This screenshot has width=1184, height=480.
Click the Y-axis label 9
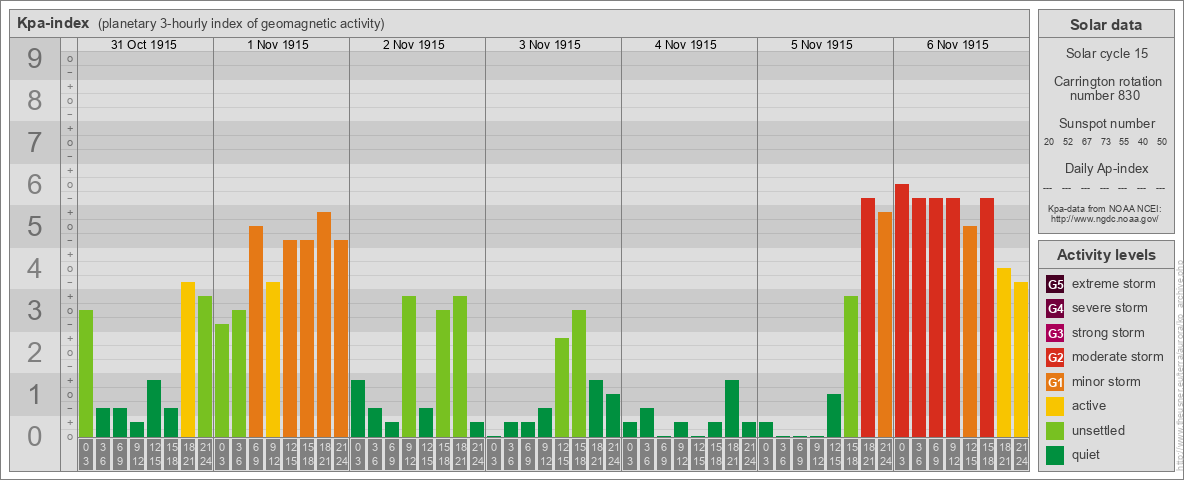click(x=35, y=59)
